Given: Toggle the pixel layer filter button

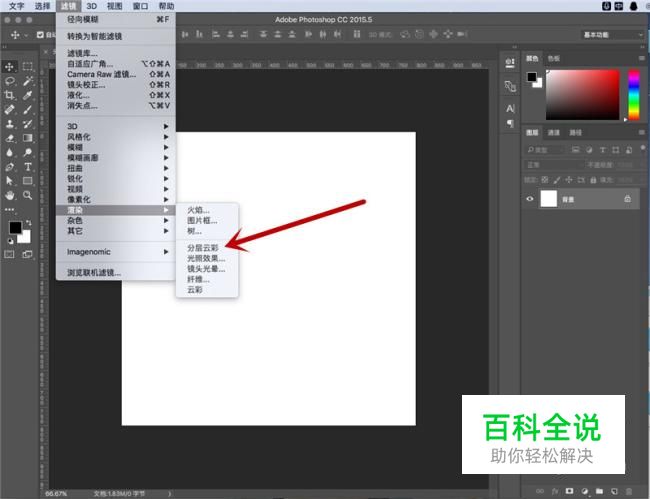Looking at the screenshot, I should pos(575,150).
